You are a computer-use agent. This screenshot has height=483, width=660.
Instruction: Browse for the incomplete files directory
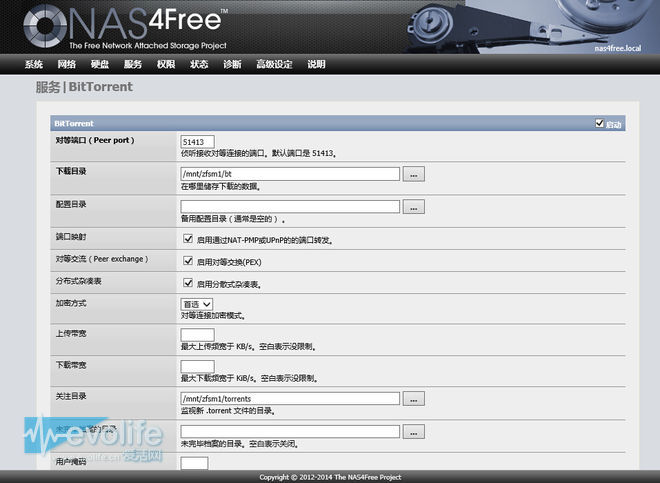(x=413, y=432)
